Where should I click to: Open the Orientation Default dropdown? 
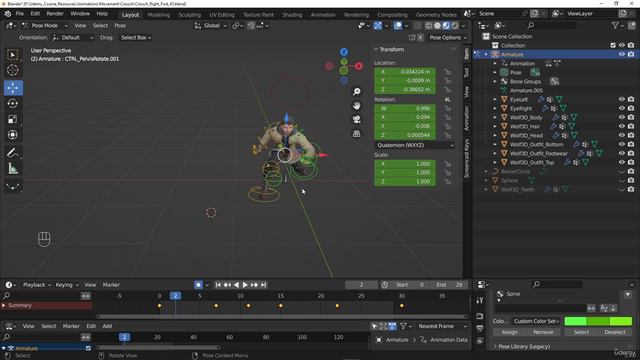(73, 38)
